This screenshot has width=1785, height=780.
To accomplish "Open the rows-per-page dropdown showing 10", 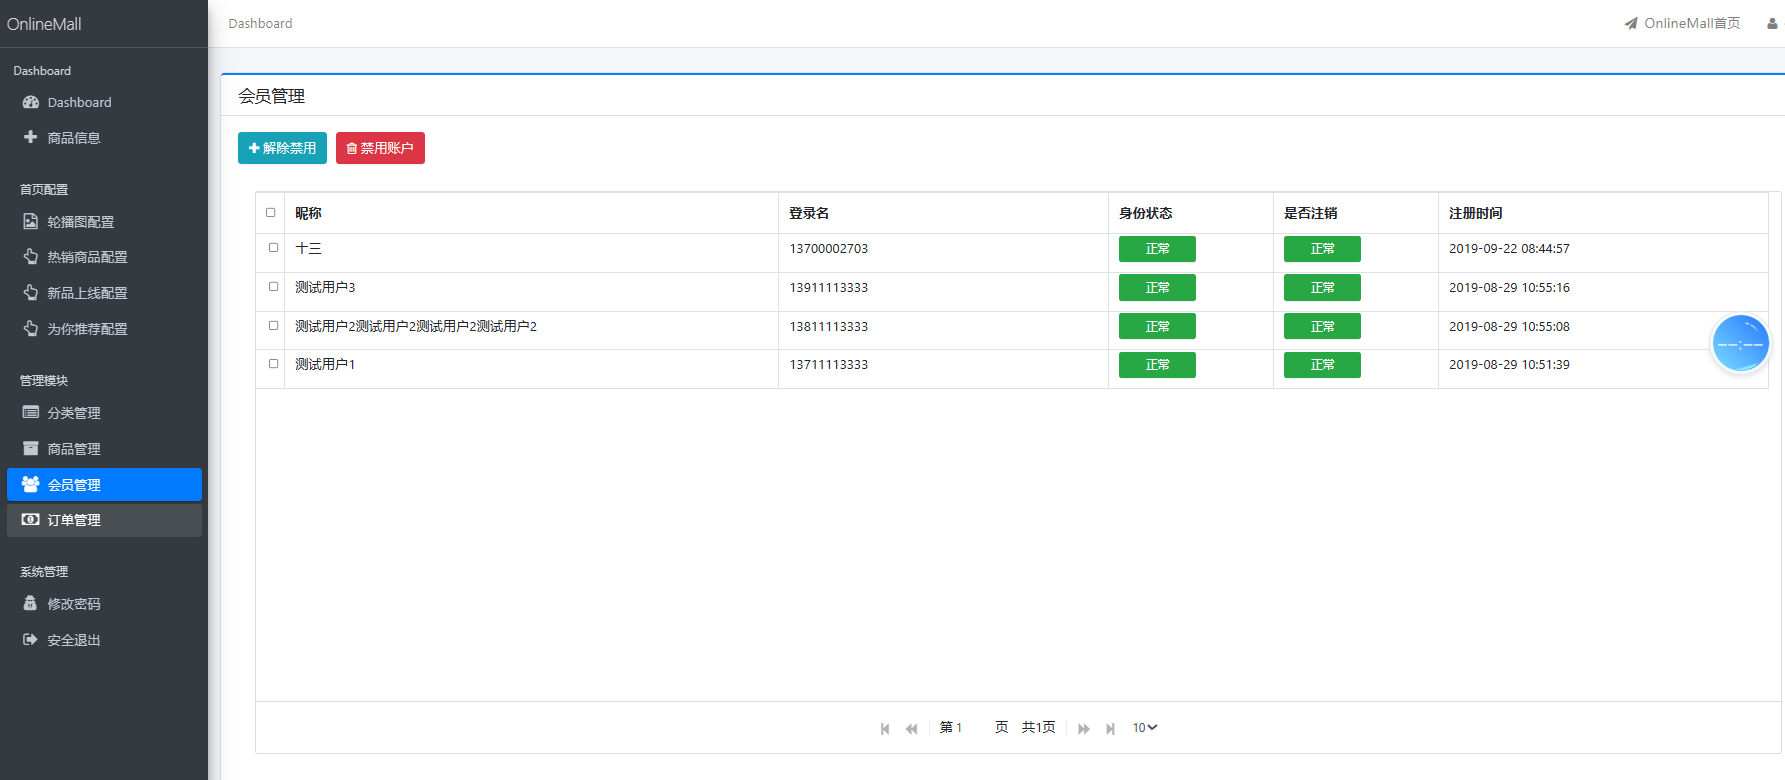I will coord(1145,728).
